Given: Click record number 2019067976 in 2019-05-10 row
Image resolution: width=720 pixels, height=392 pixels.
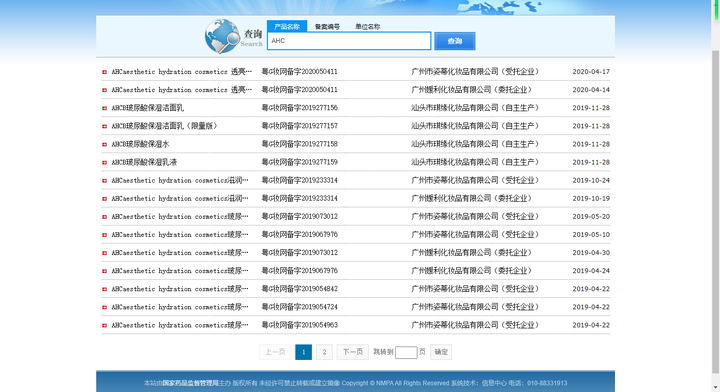Looking at the screenshot, I should click(x=299, y=235).
